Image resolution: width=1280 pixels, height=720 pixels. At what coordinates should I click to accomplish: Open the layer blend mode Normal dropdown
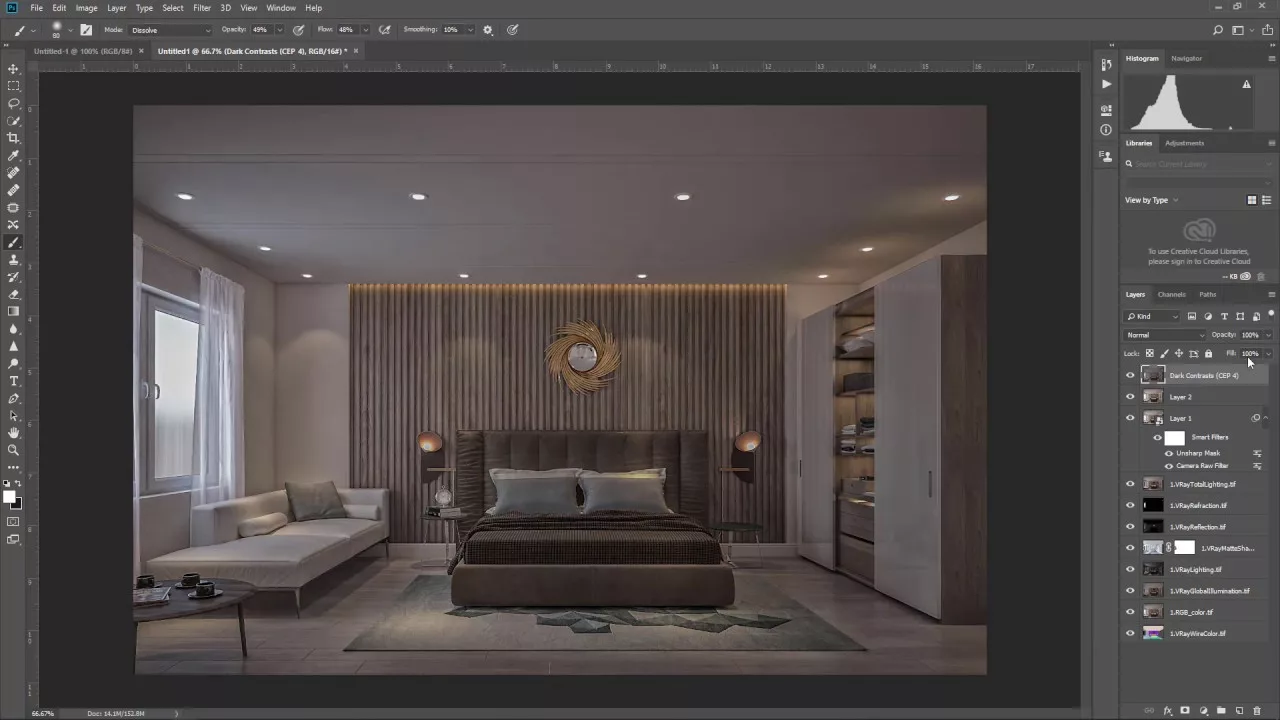point(1165,335)
